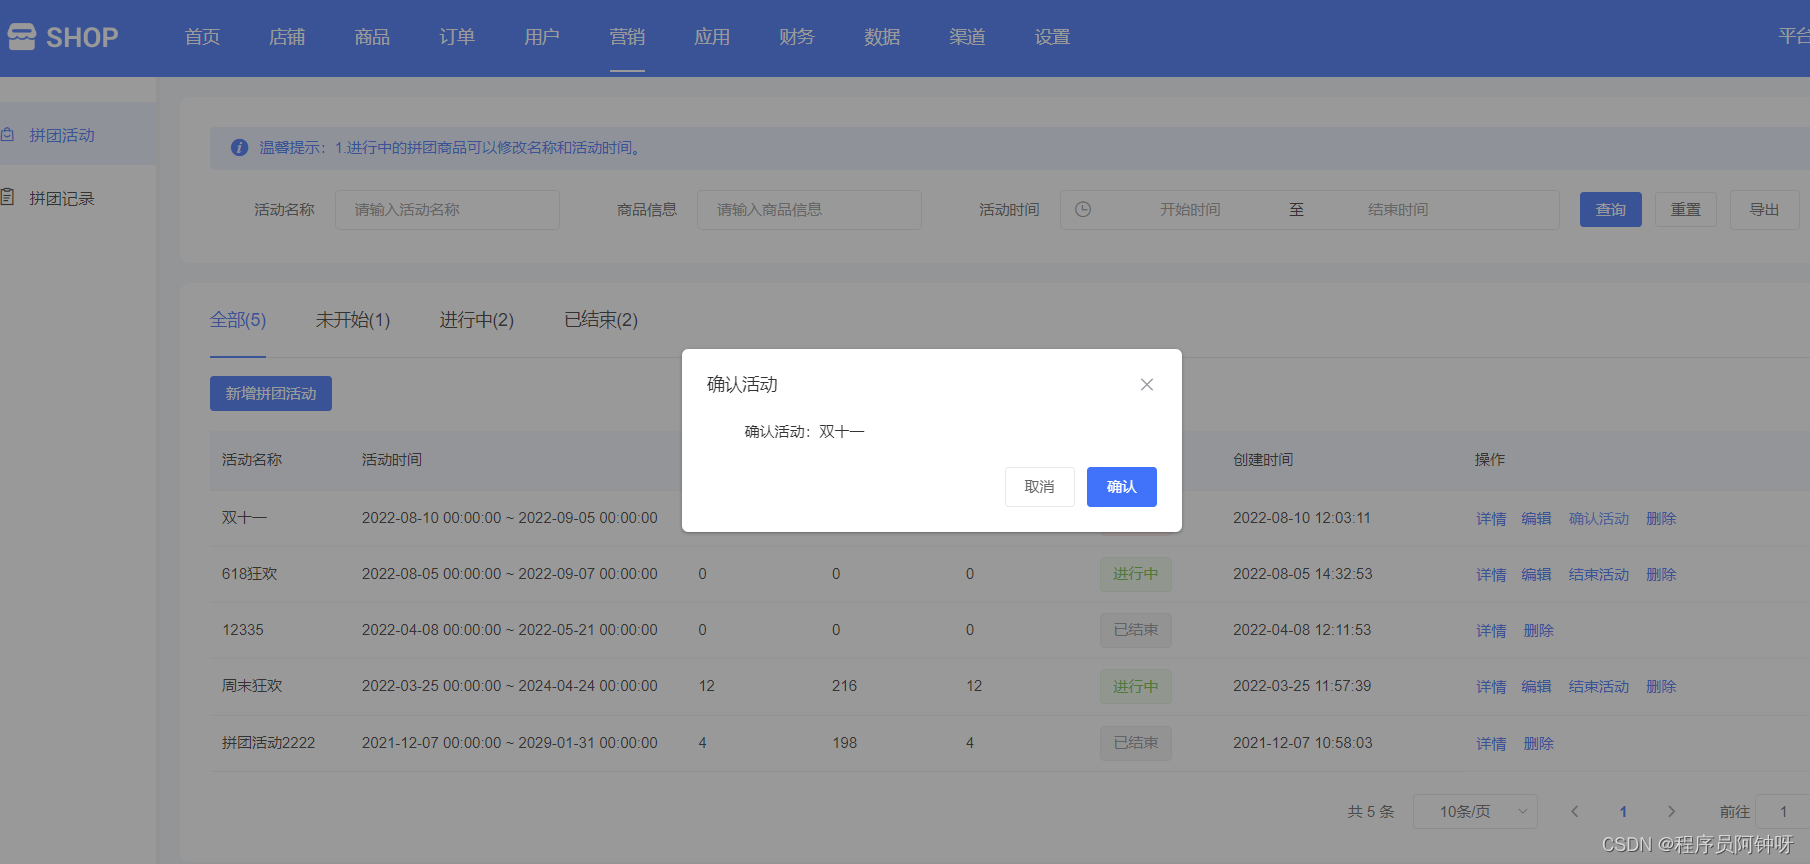Open 营销 in top navigation
The image size is (1810, 864).
pyautogui.click(x=627, y=37)
